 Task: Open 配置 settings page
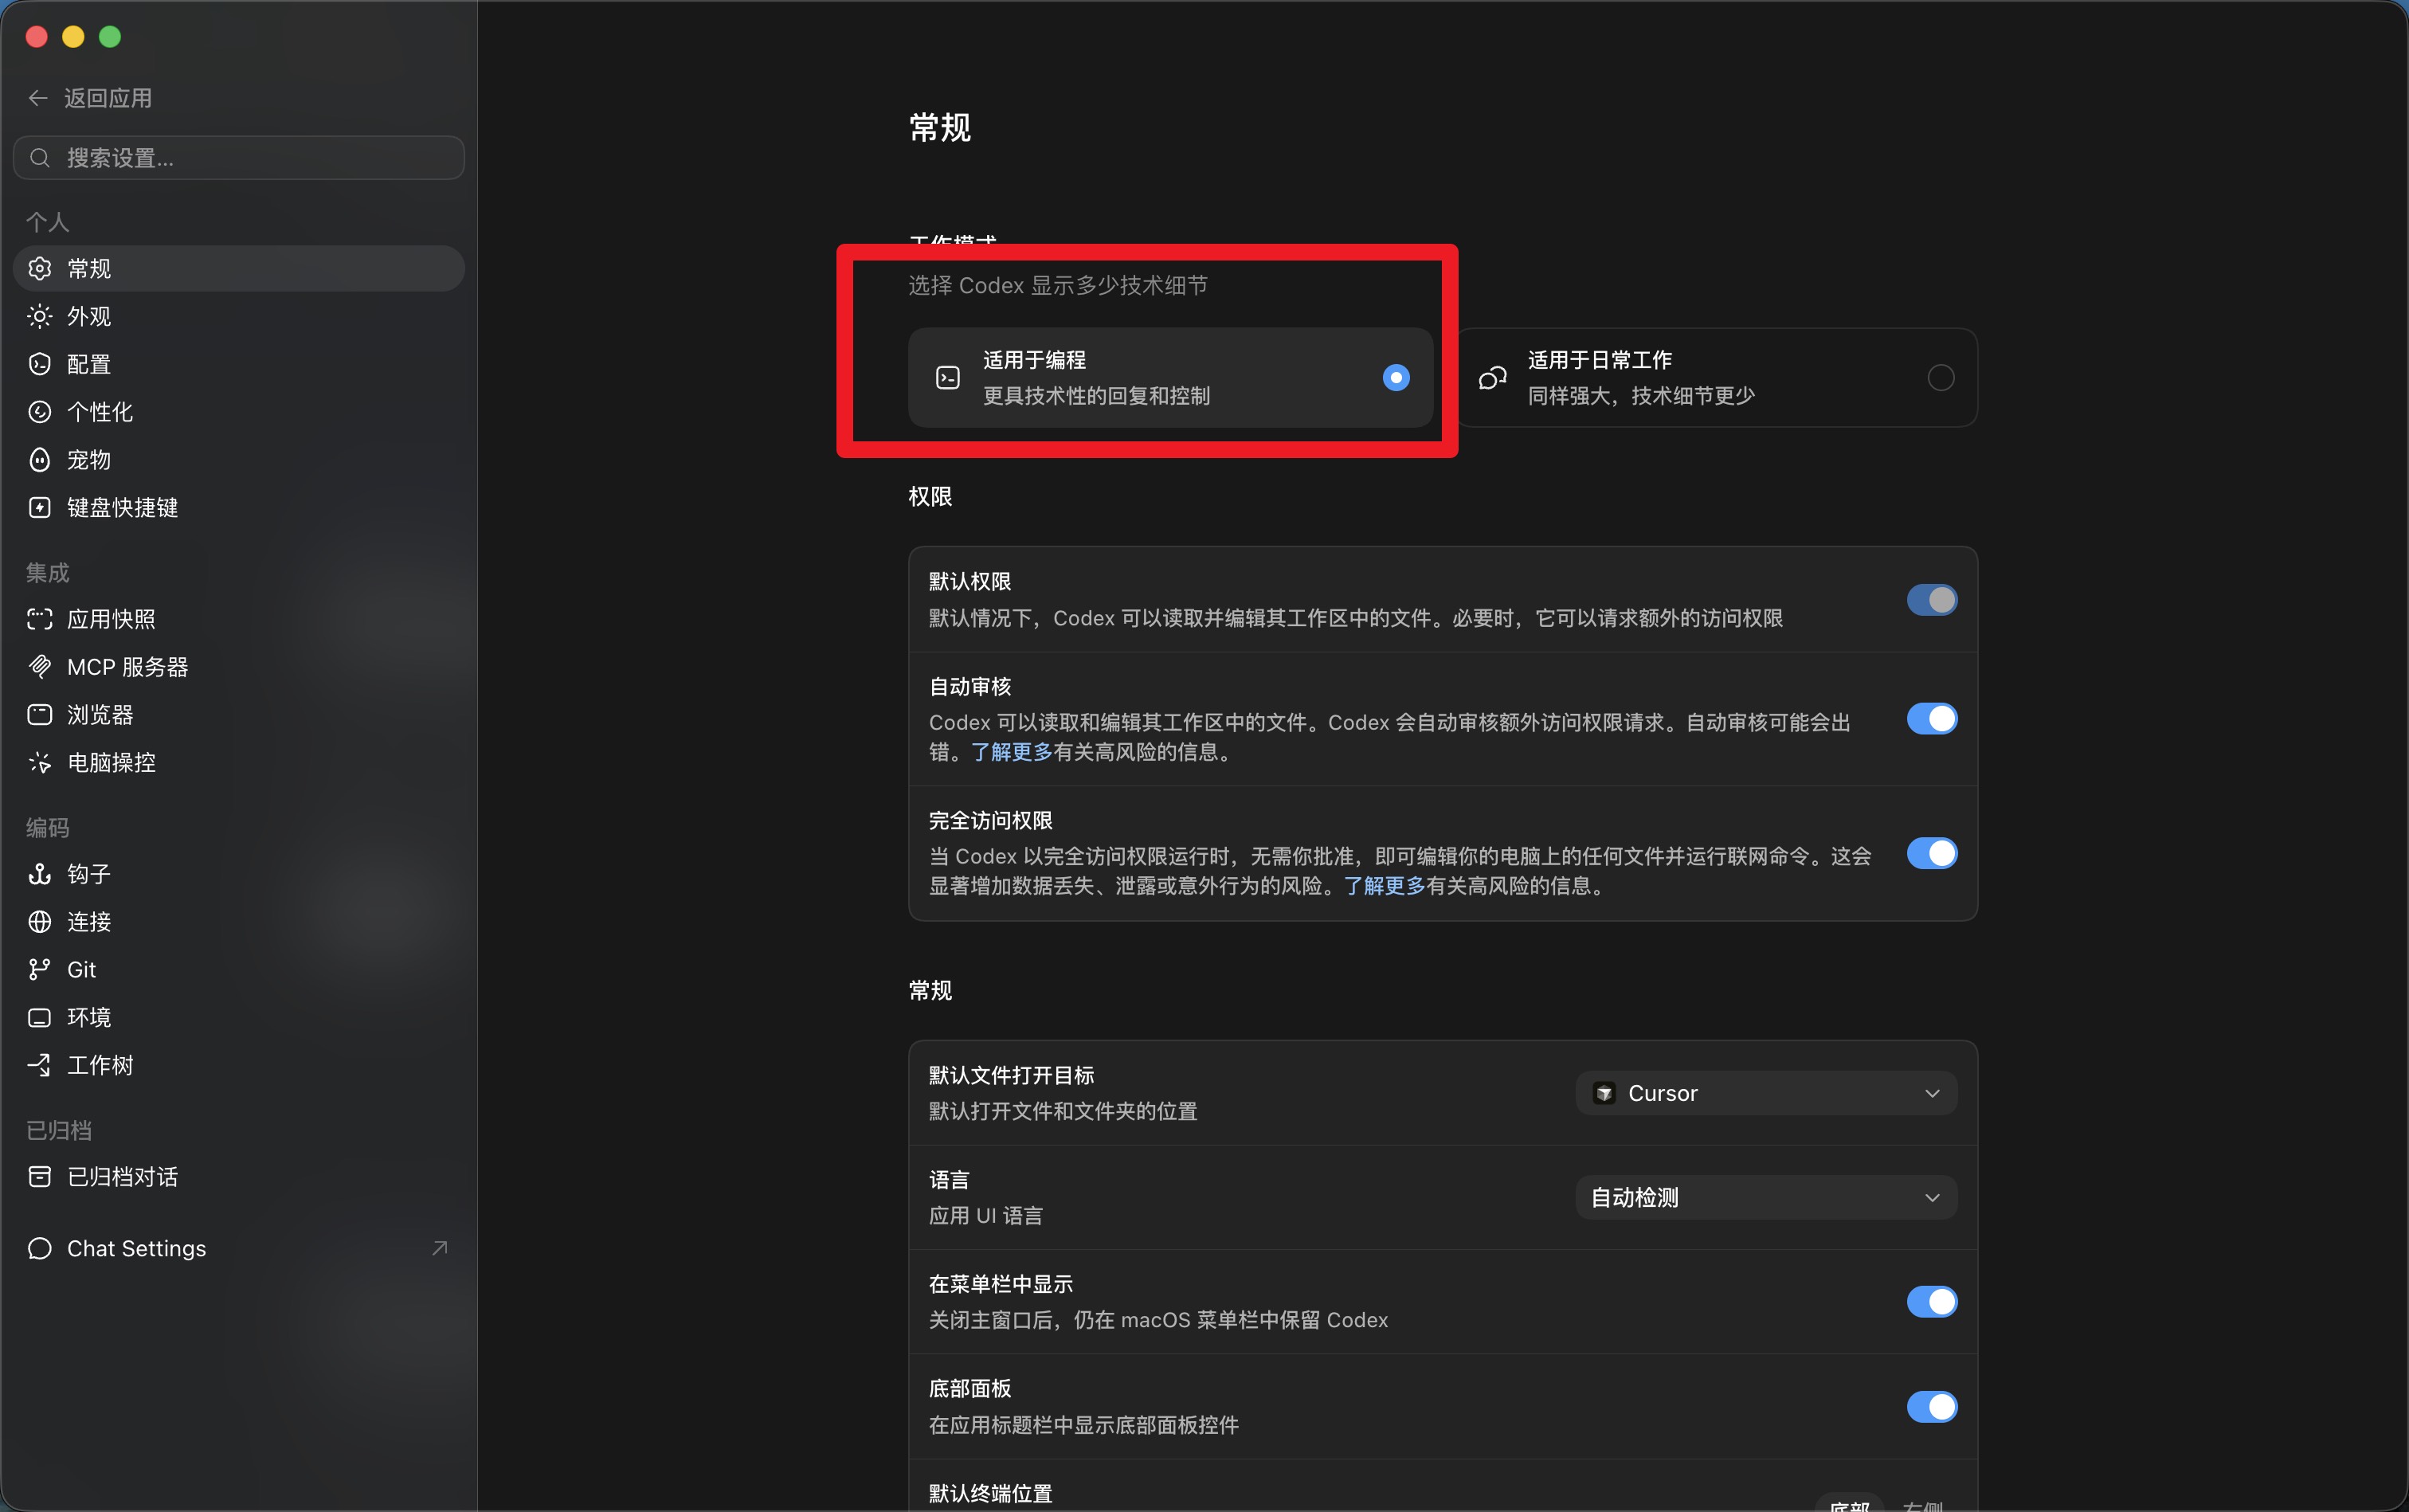pyautogui.click(x=239, y=364)
